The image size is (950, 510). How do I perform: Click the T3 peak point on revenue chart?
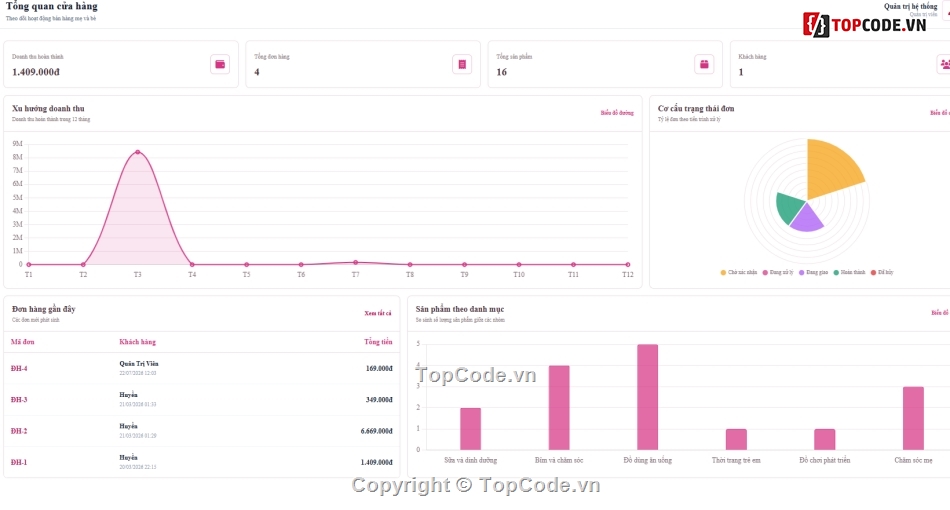coord(138,152)
